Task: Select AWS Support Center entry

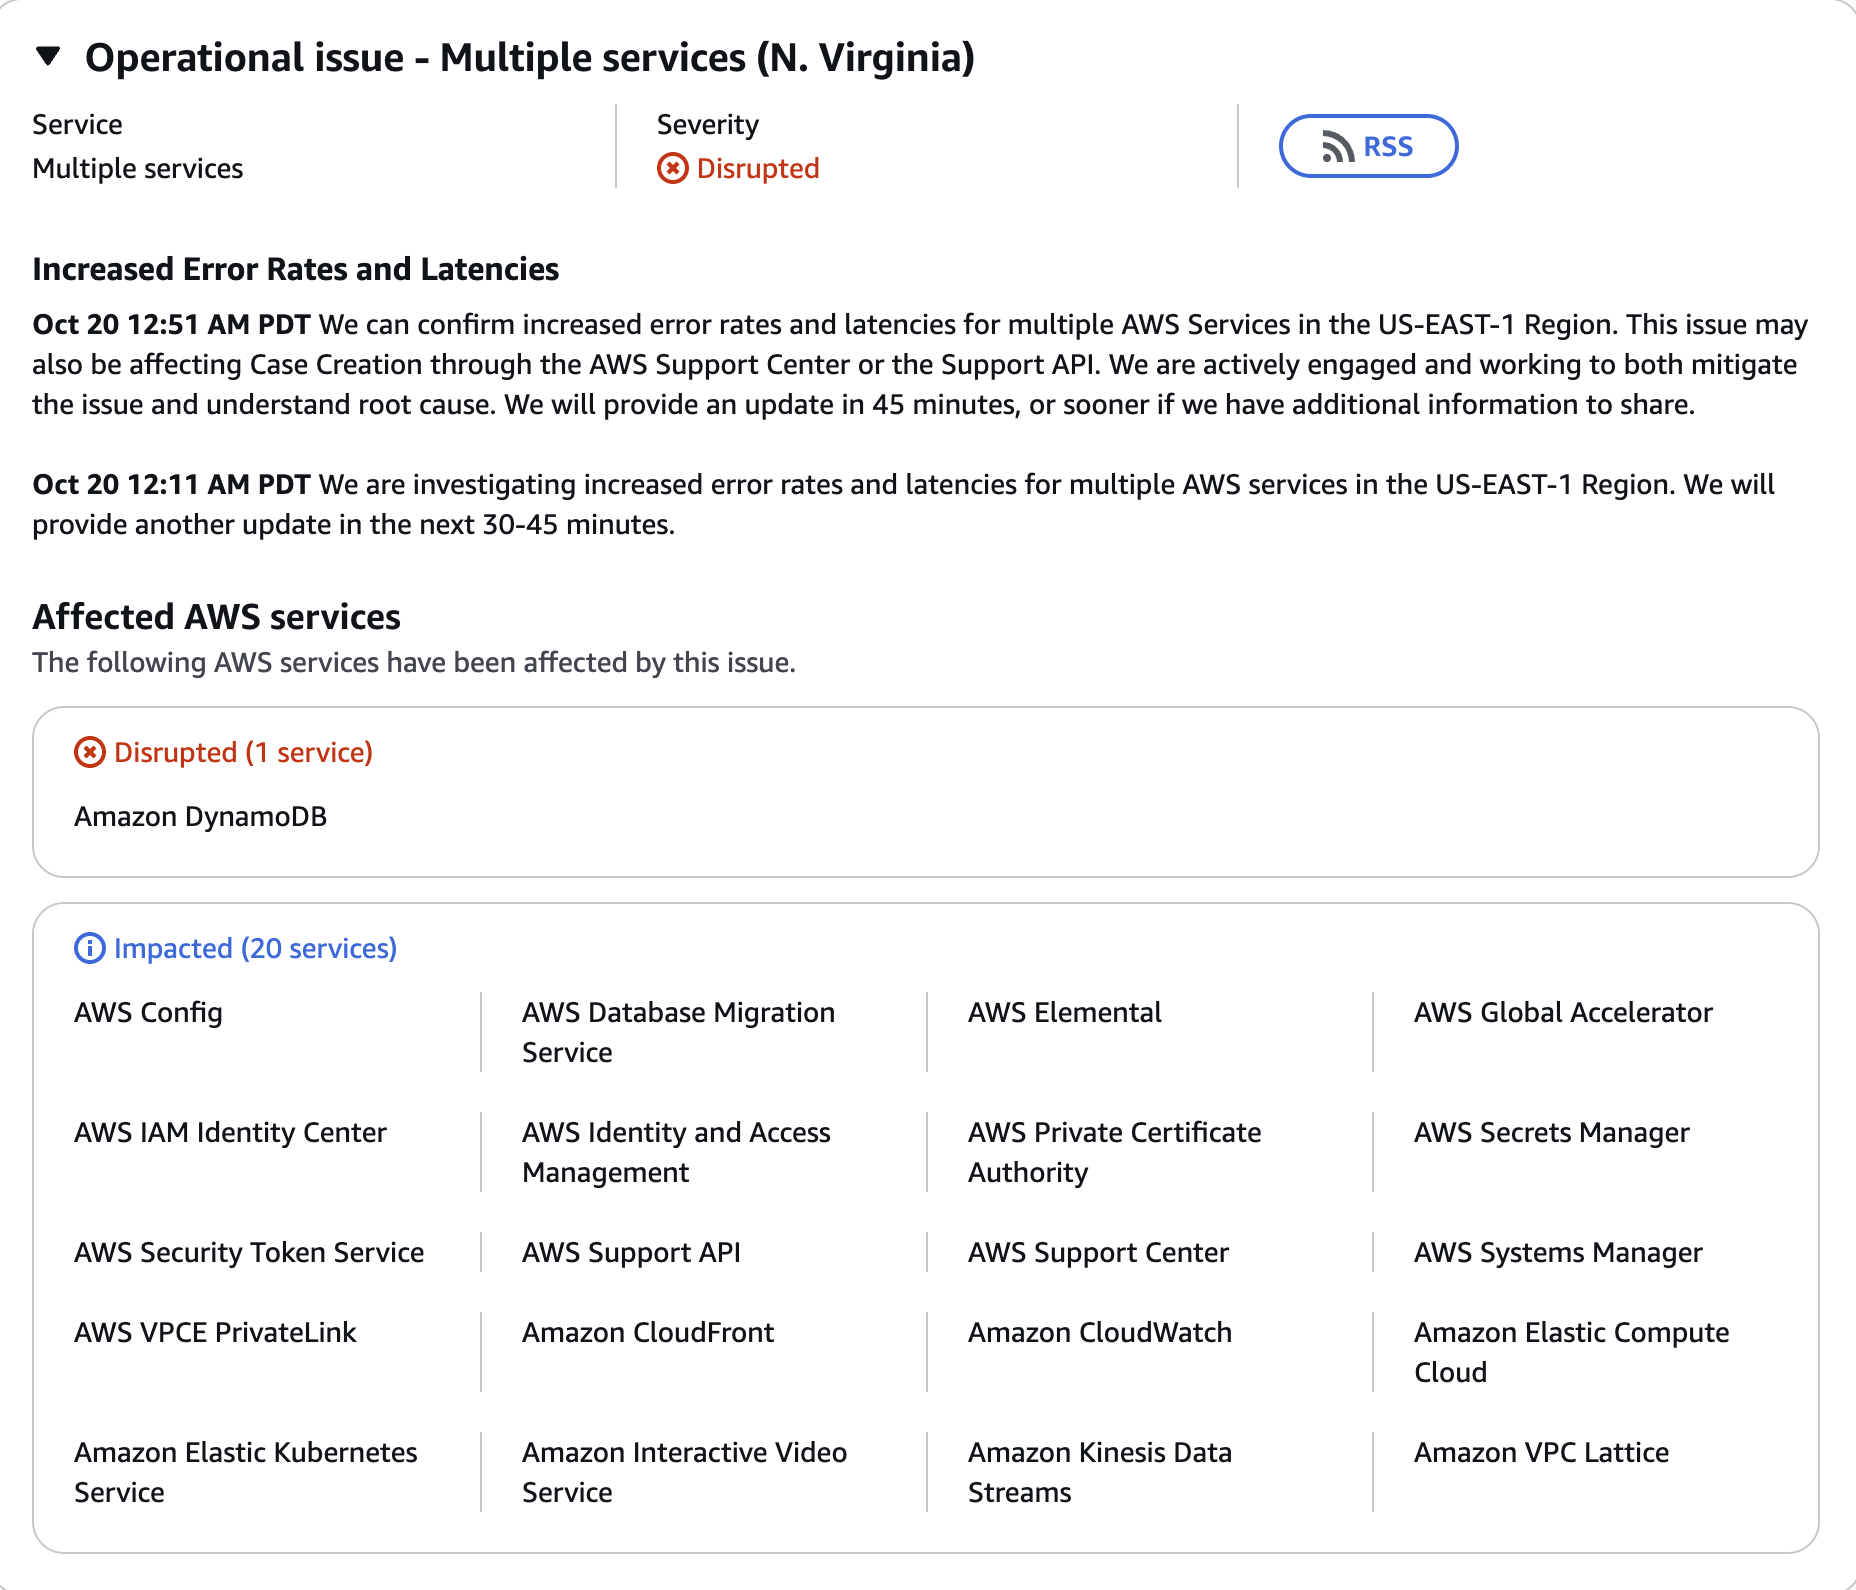Action: (x=1097, y=1253)
